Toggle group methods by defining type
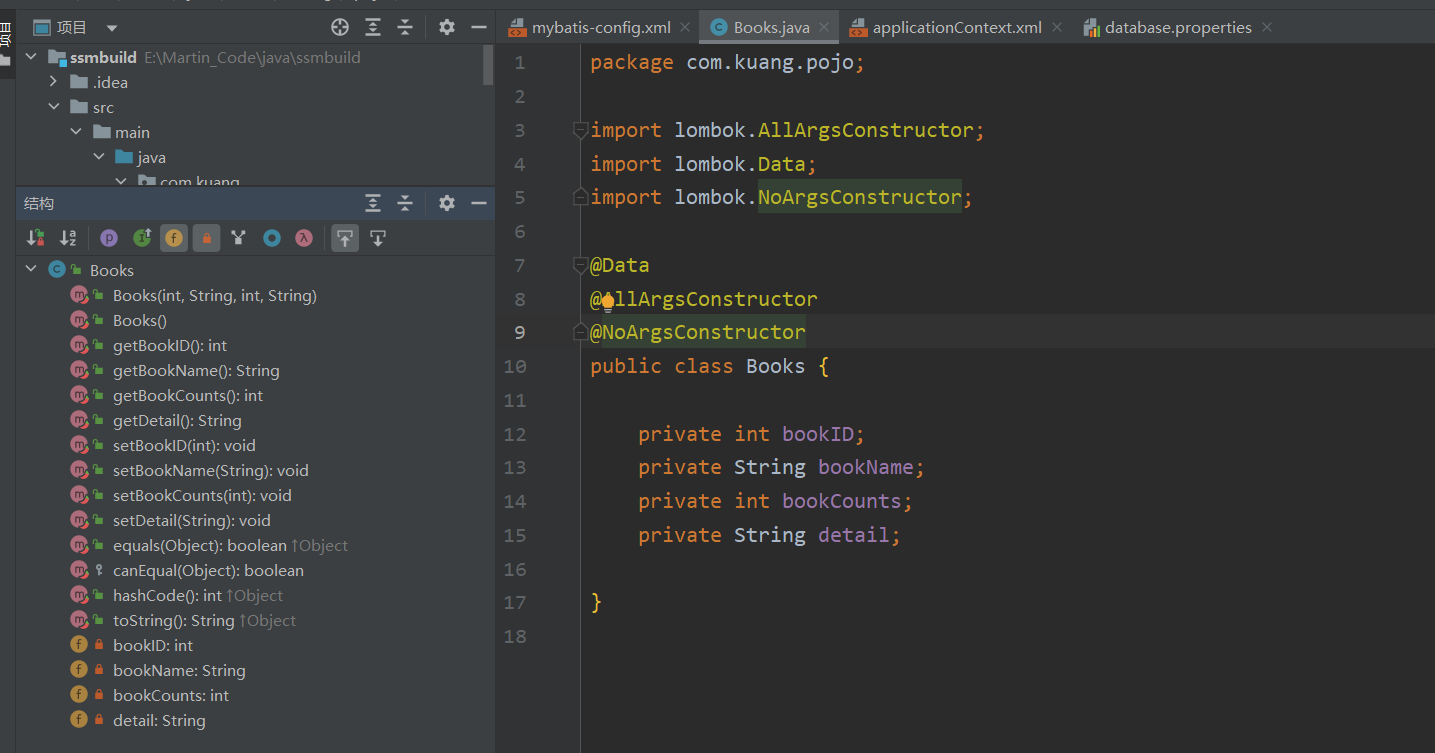The width and height of the screenshot is (1435, 753). tap(238, 238)
